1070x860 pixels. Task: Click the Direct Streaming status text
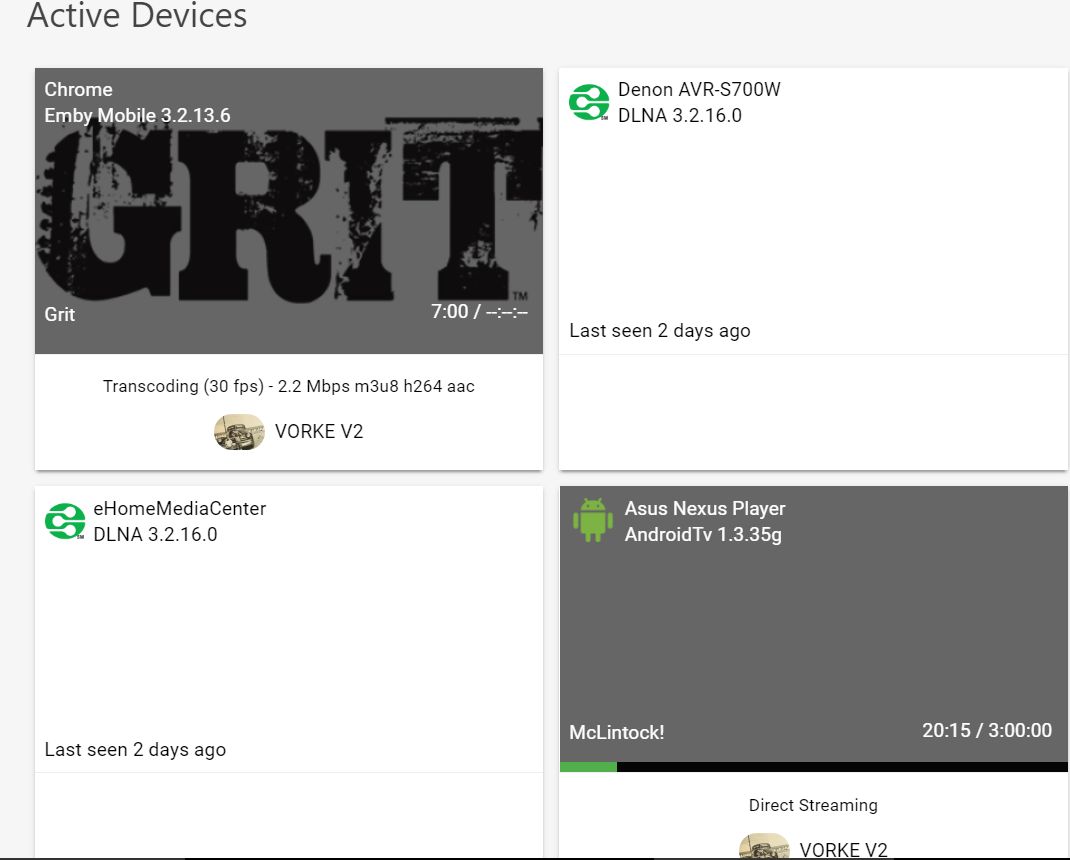813,805
